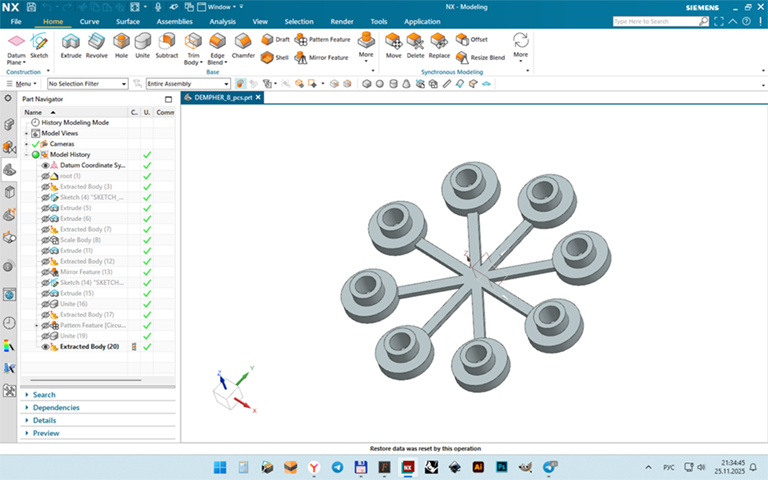Select the Revolve tool
This screenshot has height=480, width=768.
(x=96, y=46)
